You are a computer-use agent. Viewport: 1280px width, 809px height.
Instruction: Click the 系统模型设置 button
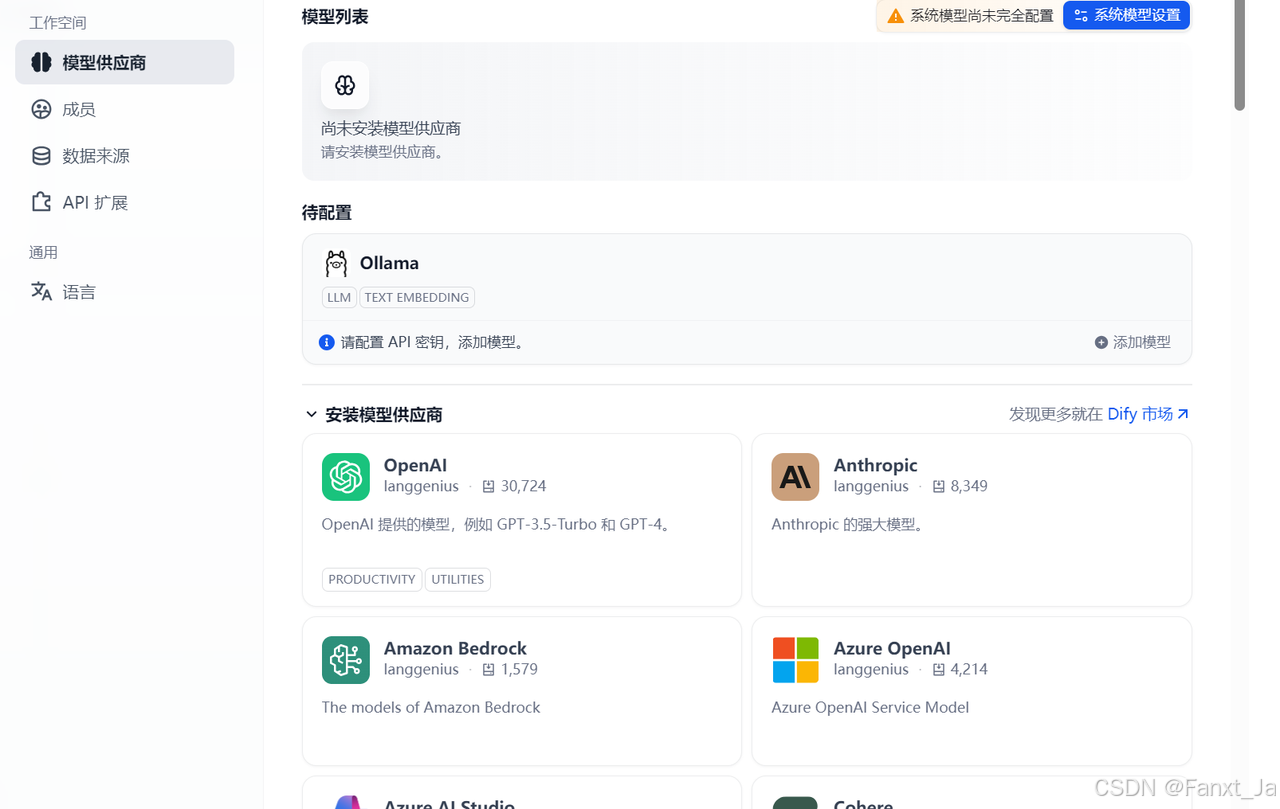pyautogui.click(x=1126, y=15)
